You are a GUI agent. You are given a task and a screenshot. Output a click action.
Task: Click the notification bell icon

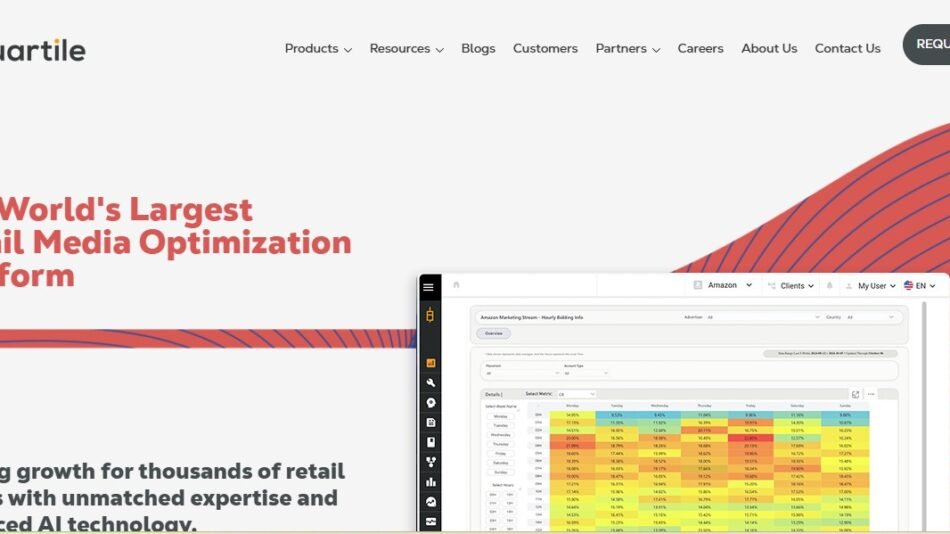(829, 286)
